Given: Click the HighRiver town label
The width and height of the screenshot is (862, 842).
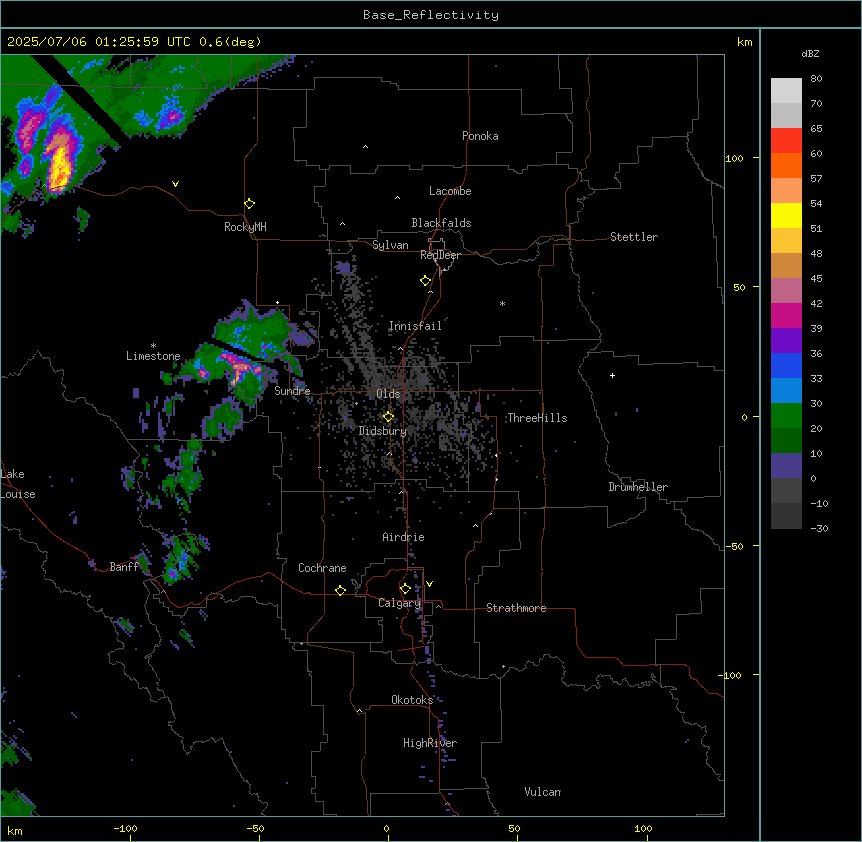Looking at the screenshot, I should click(x=430, y=743).
